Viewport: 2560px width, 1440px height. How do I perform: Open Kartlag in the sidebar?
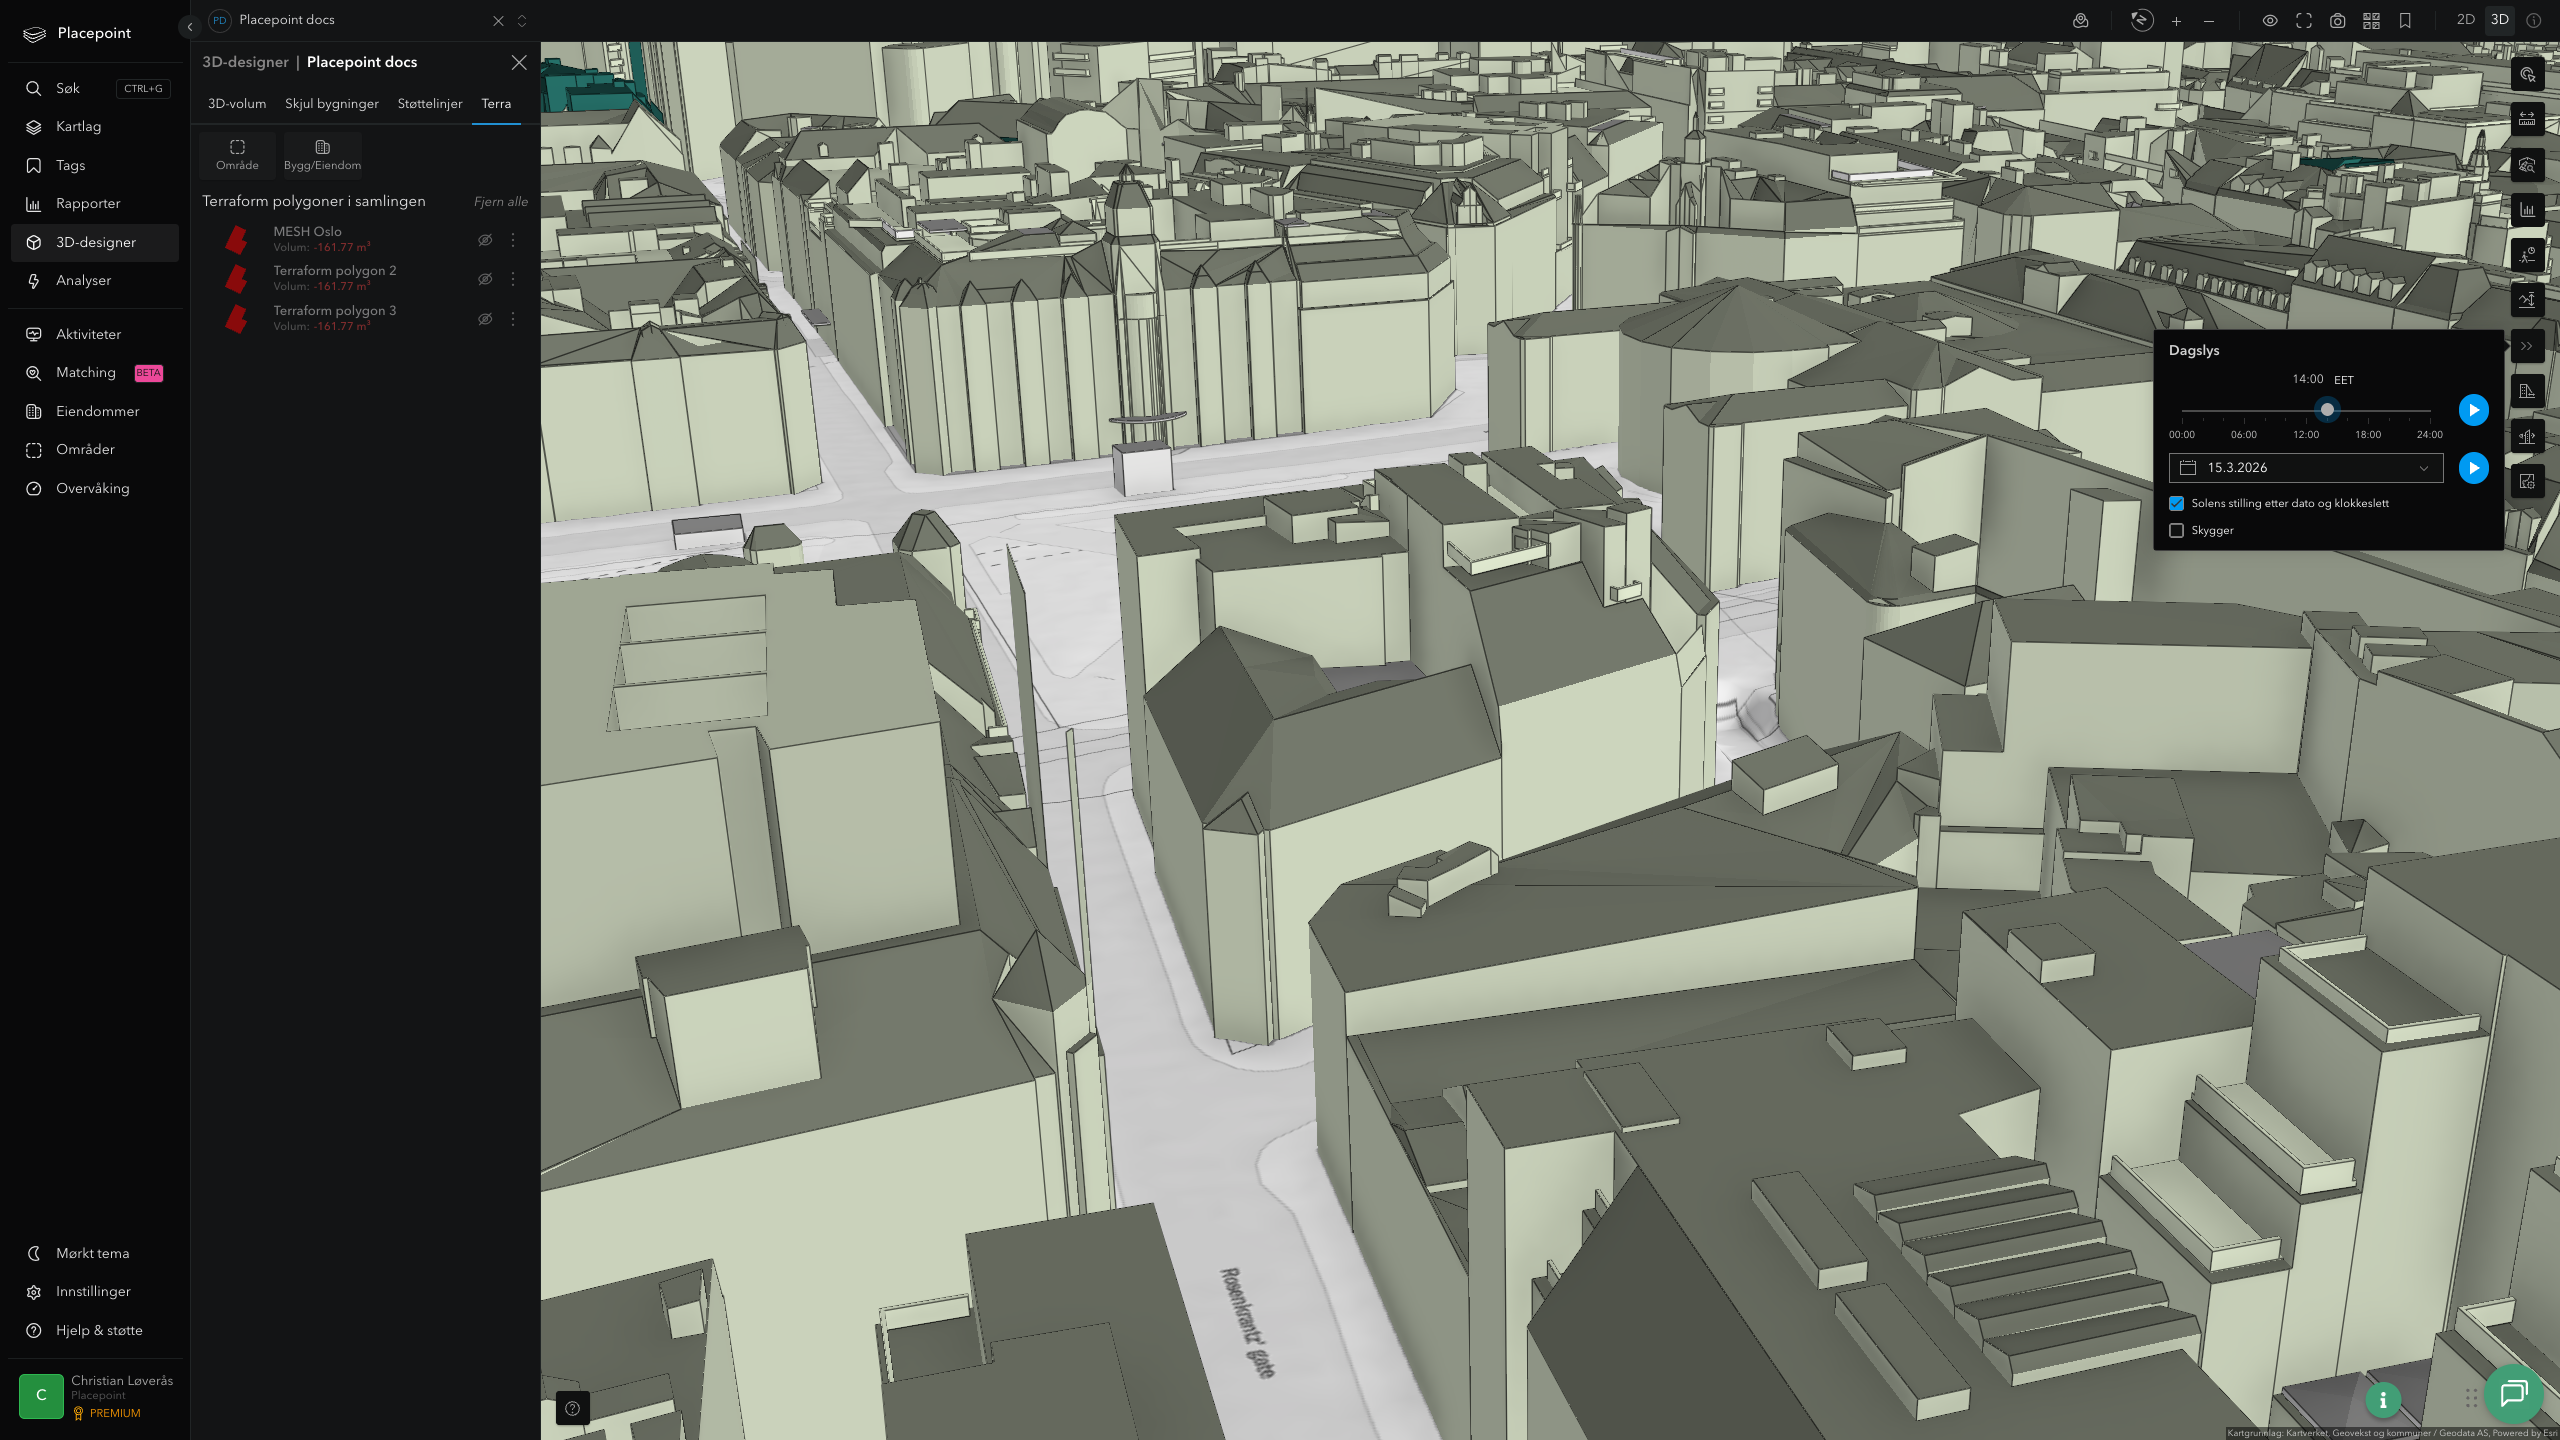coord(95,126)
